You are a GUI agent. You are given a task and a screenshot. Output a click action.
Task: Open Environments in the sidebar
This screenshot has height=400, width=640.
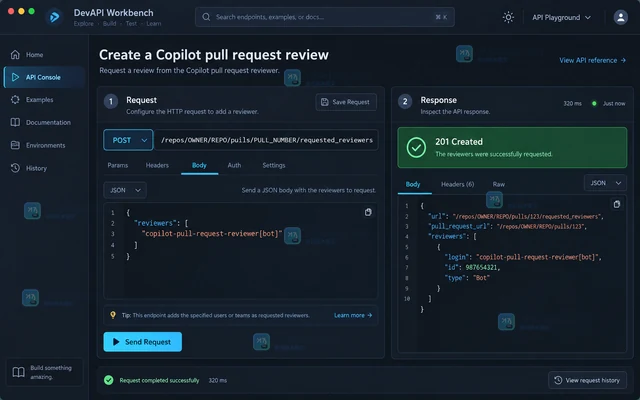pos(44,145)
